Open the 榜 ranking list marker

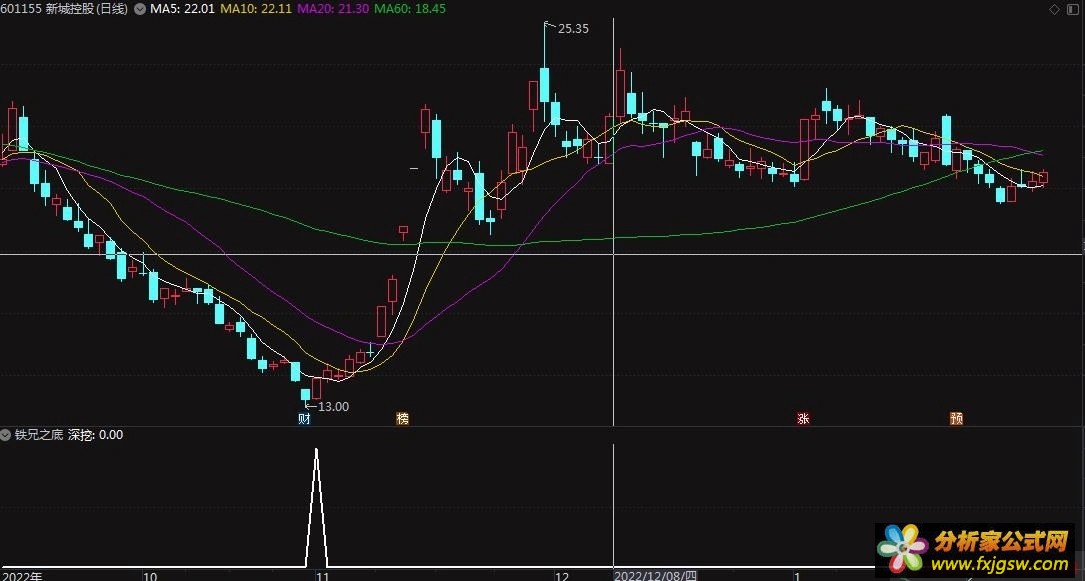[402, 418]
